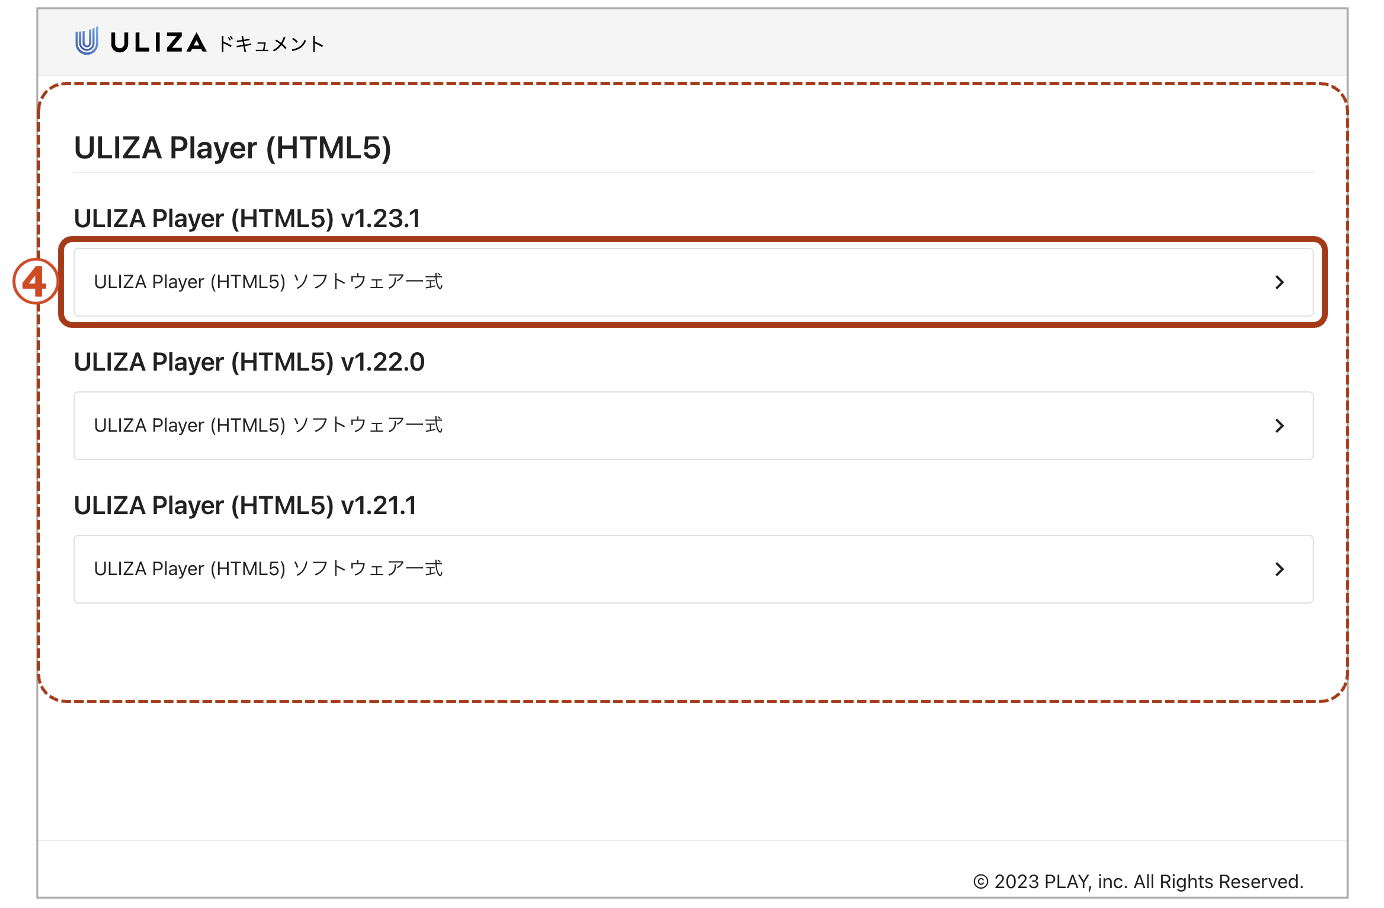Click the ULIZA Player (HTML5) v1.23.1 heading
Viewport: 1384px width, 908px height.
tap(247, 218)
